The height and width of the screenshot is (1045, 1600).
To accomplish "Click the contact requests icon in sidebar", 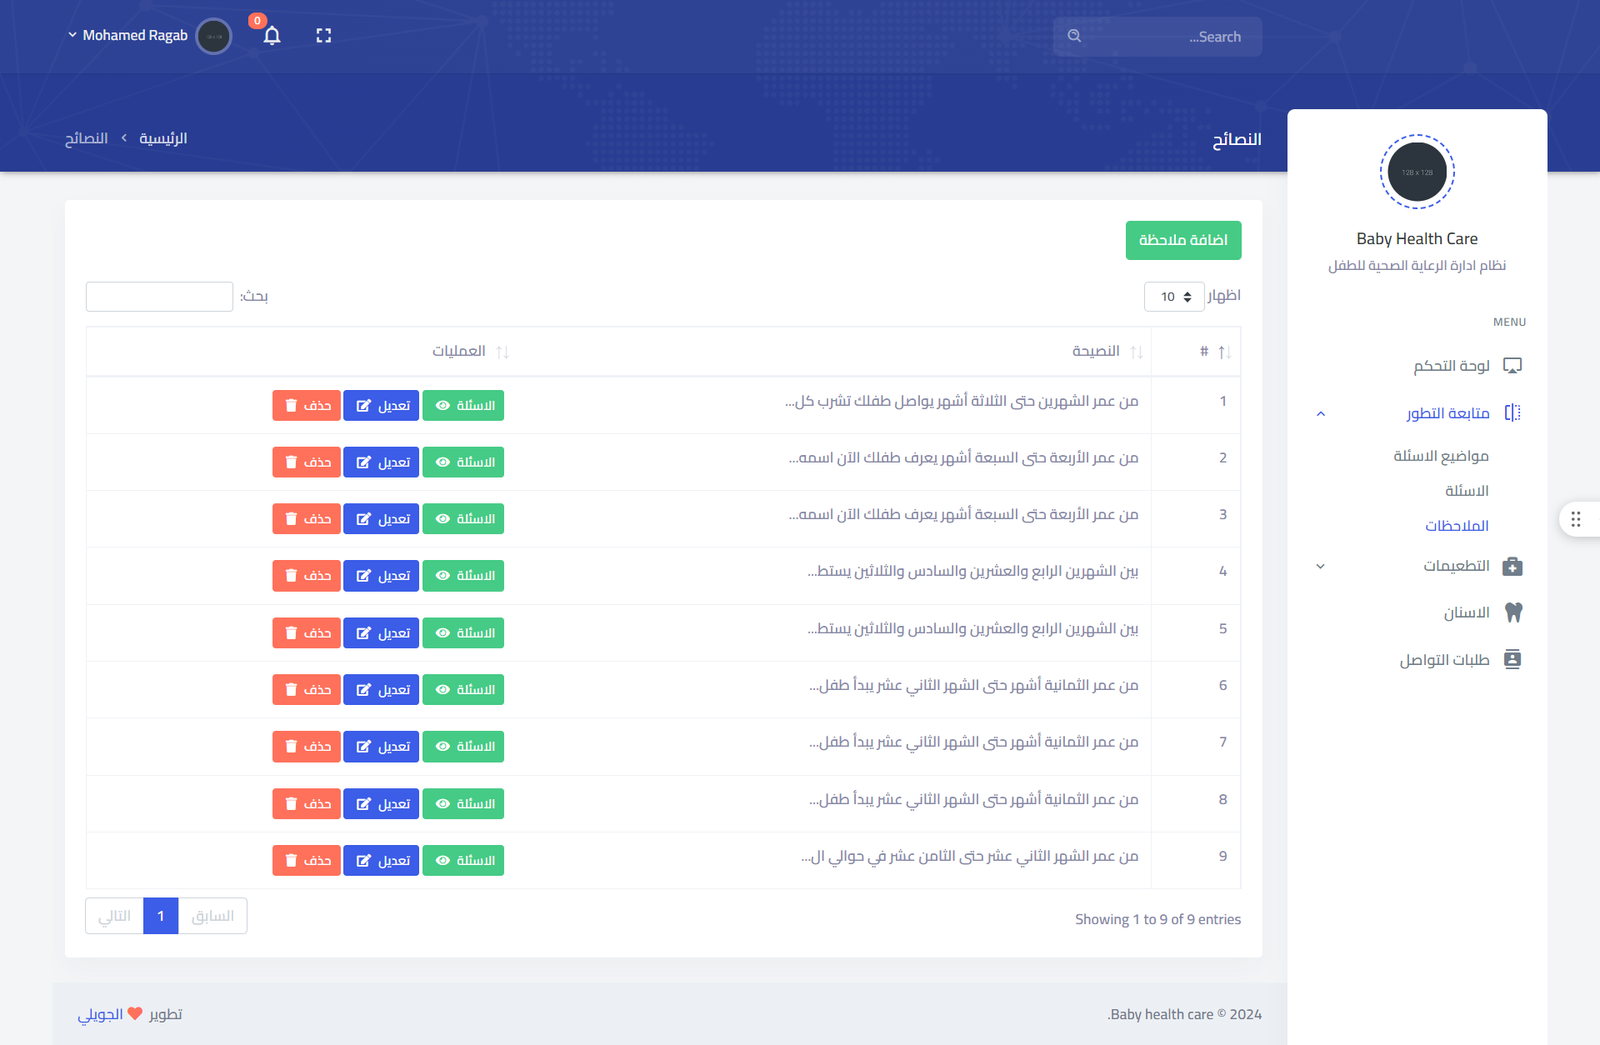I will click(x=1512, y=659).
